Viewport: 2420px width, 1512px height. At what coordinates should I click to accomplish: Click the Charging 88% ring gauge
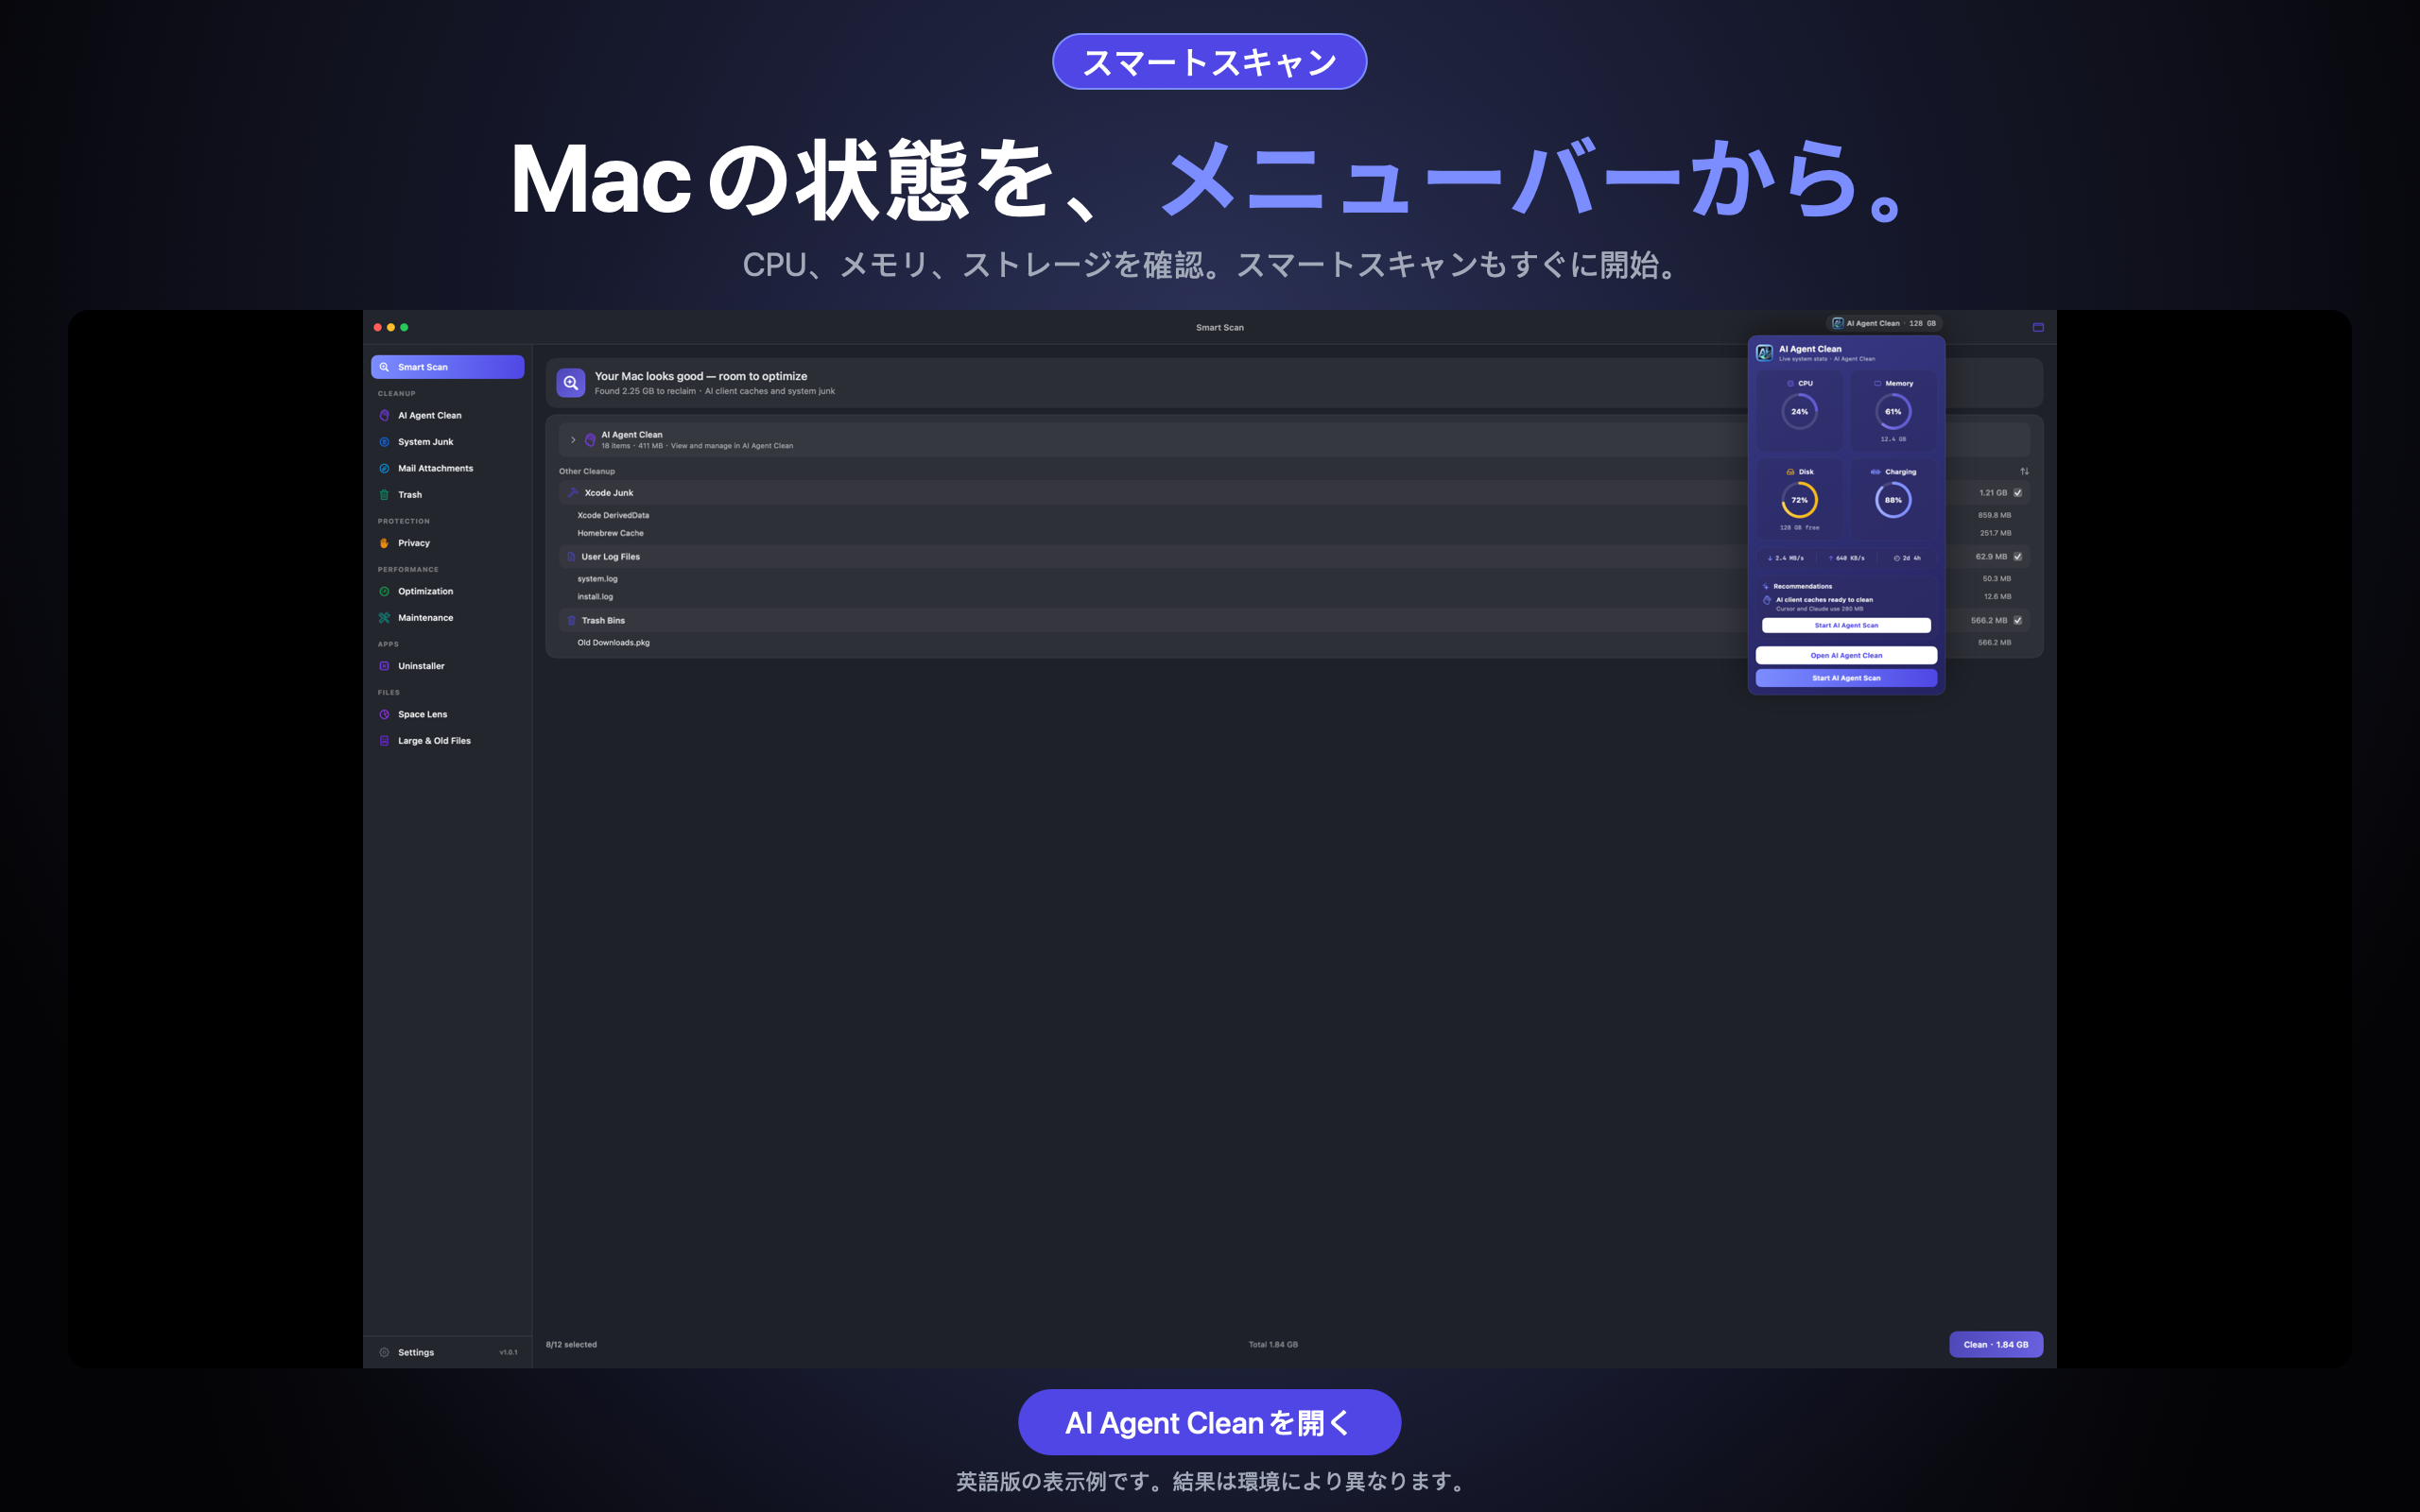1893,500
